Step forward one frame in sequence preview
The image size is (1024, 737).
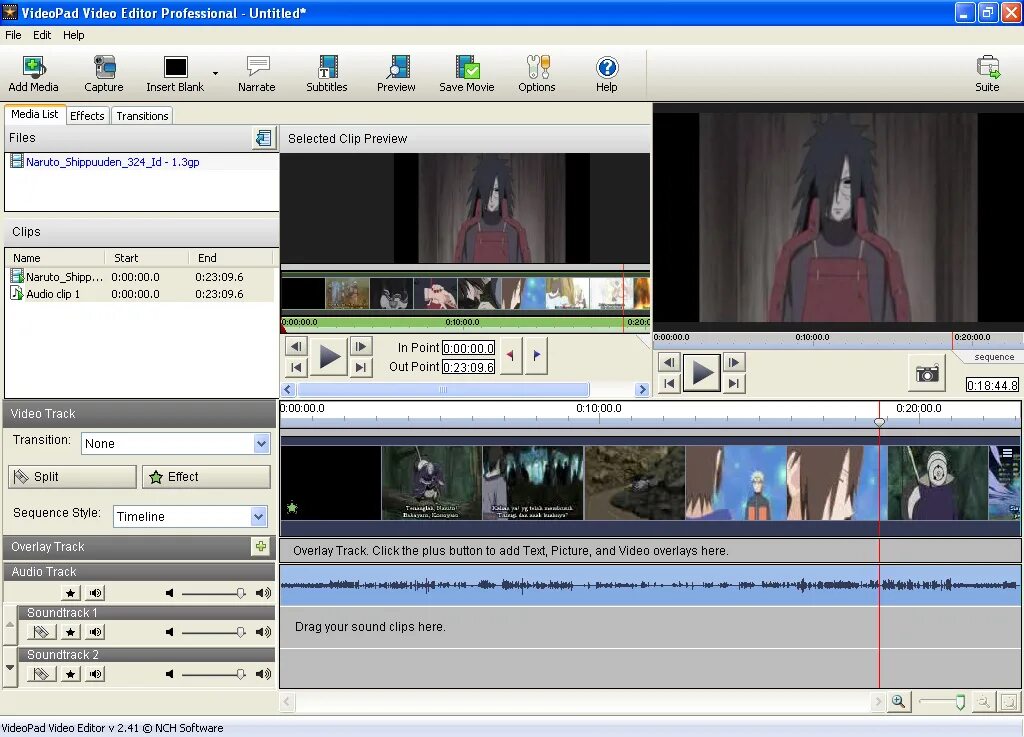(734, 362)
